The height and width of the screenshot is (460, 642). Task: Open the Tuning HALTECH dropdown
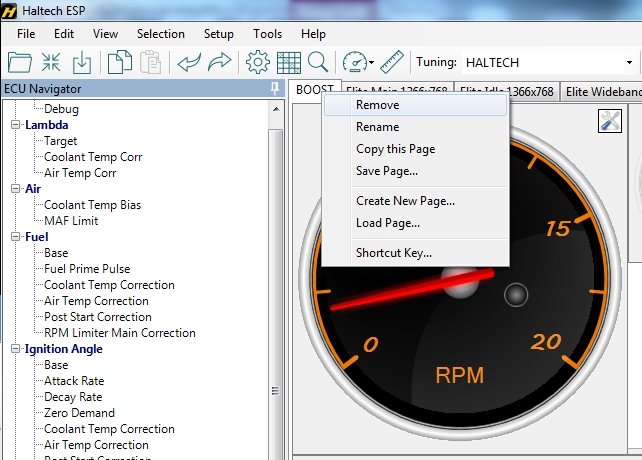[x=629, y=62]
